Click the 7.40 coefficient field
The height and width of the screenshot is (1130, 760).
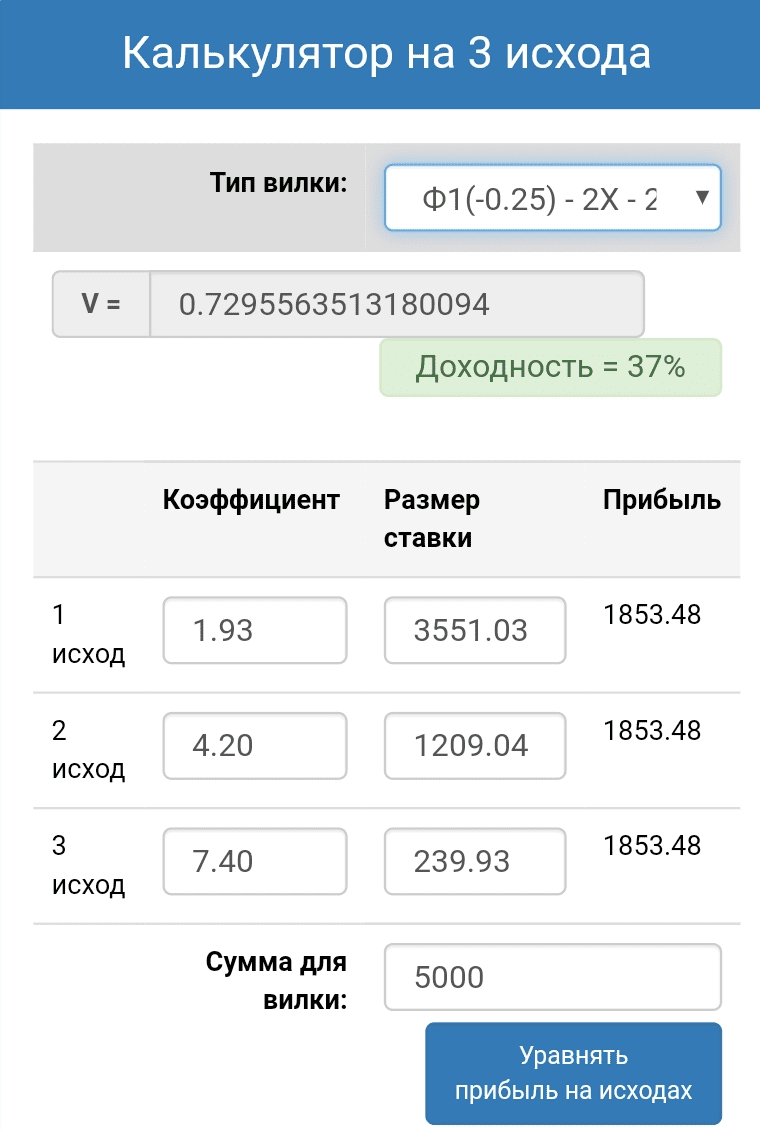point(255,861)
